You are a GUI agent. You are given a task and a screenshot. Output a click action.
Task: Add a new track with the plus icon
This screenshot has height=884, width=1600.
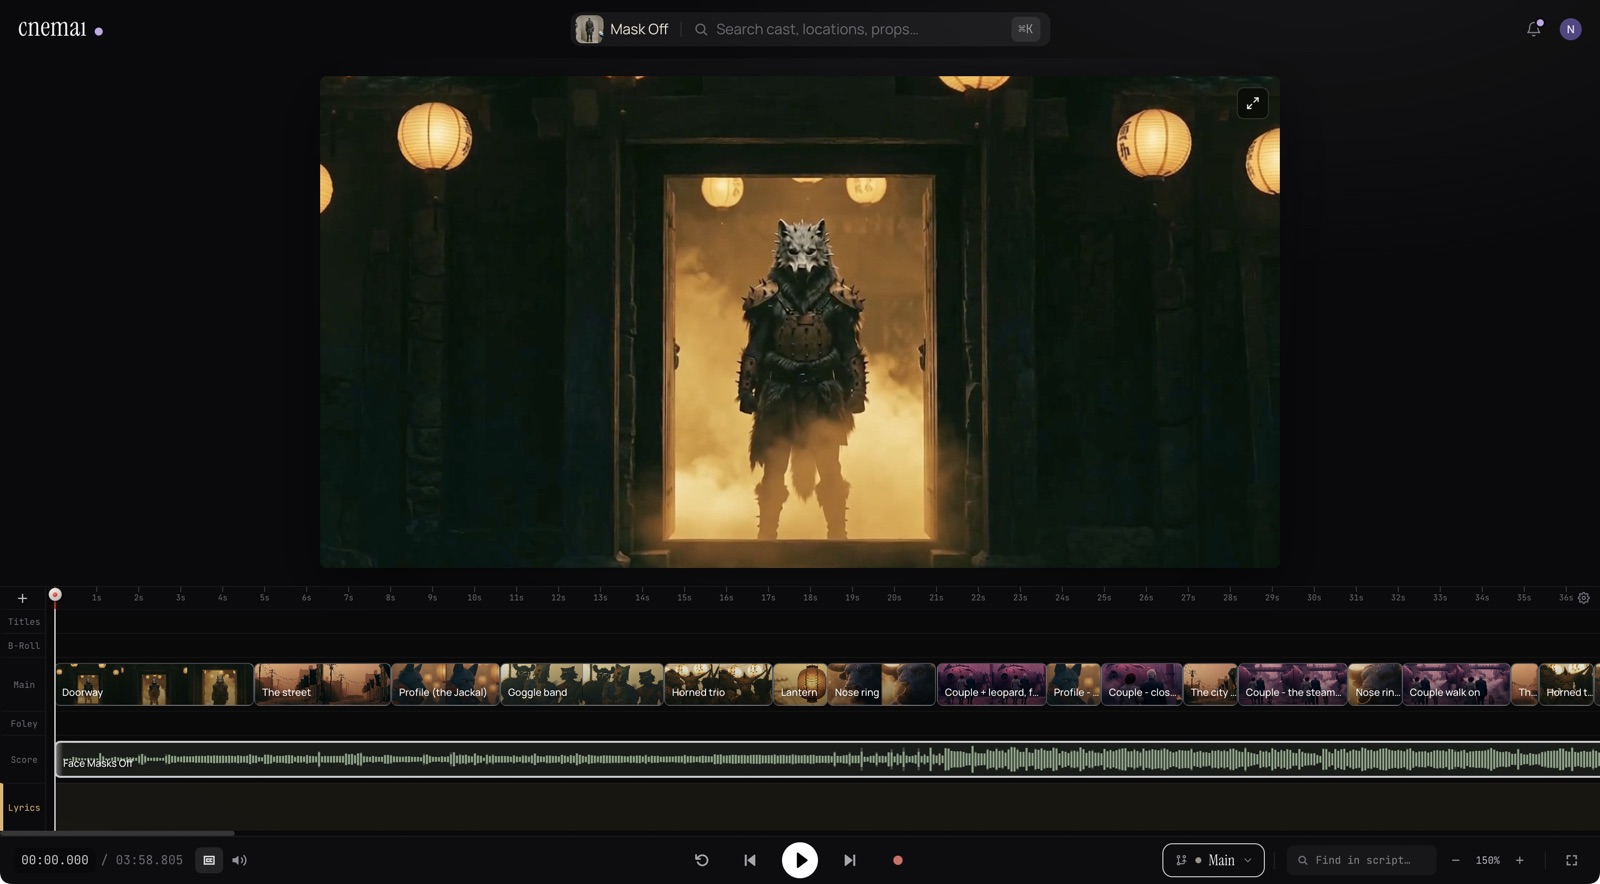pos(22,598)
